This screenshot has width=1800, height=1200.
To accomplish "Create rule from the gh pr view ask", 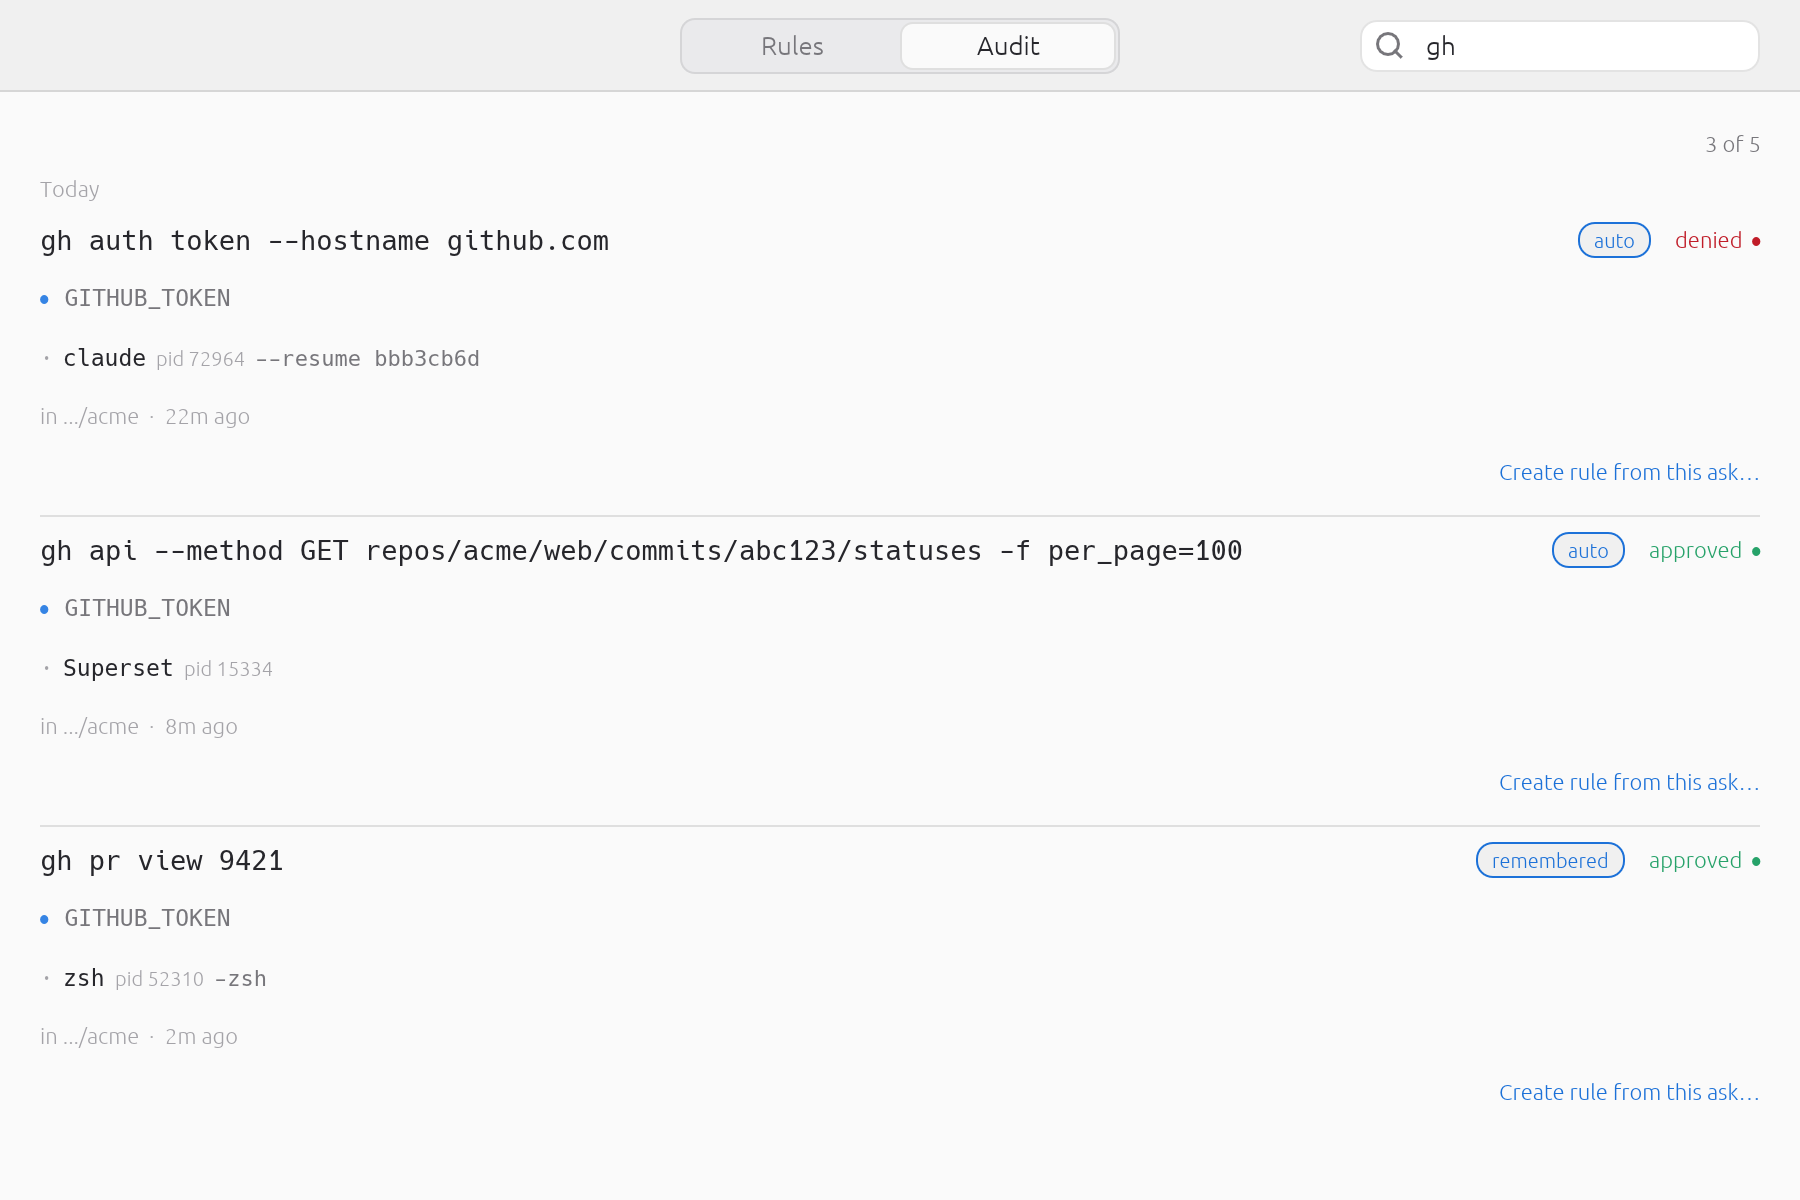I will (1629, 1092).
